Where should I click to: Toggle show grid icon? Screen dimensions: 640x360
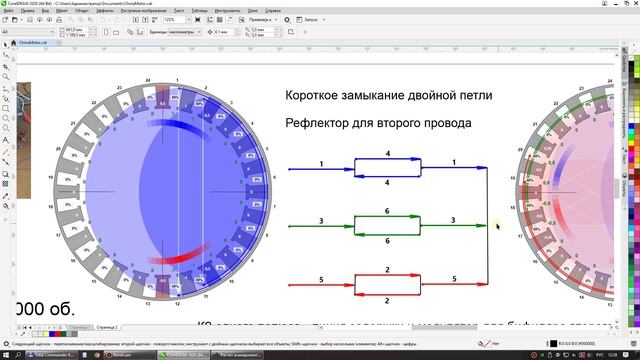pyautogui.click(x=220, y=20)
